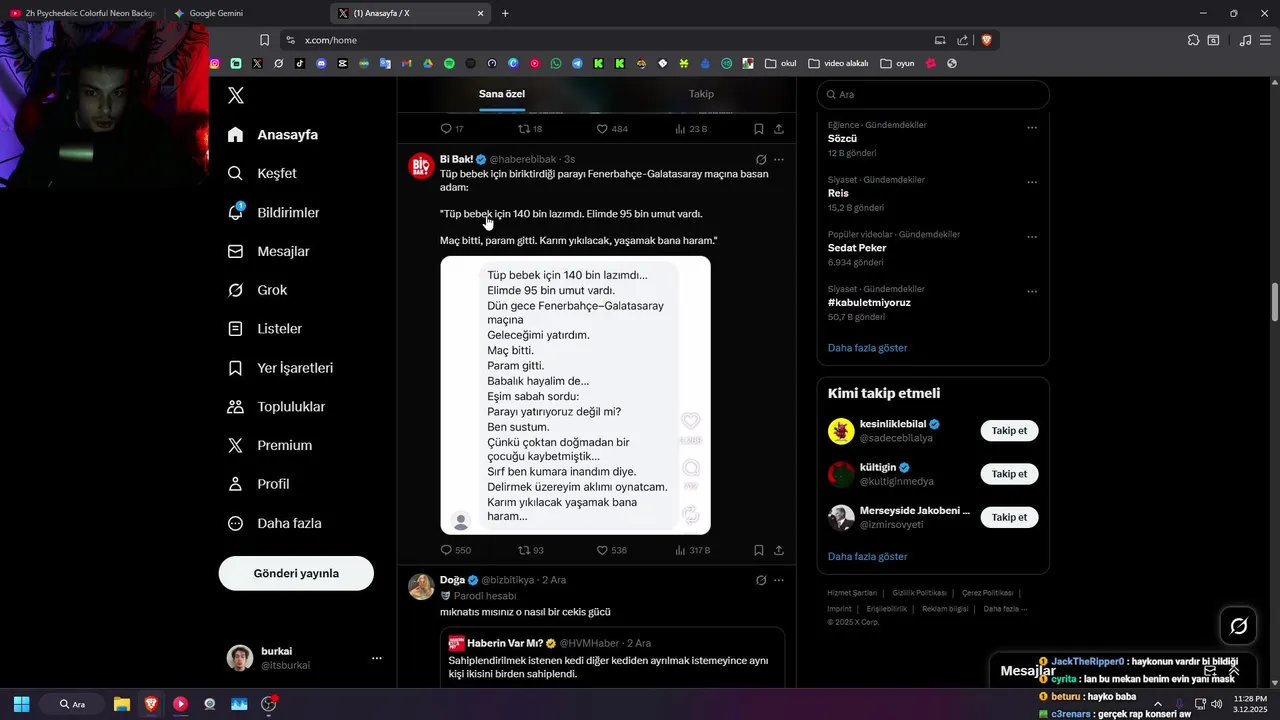Follow Merseyside Jakobeni with Takip et
Viewport: 1280px width, 720px height.
(x=1009, y=517)
